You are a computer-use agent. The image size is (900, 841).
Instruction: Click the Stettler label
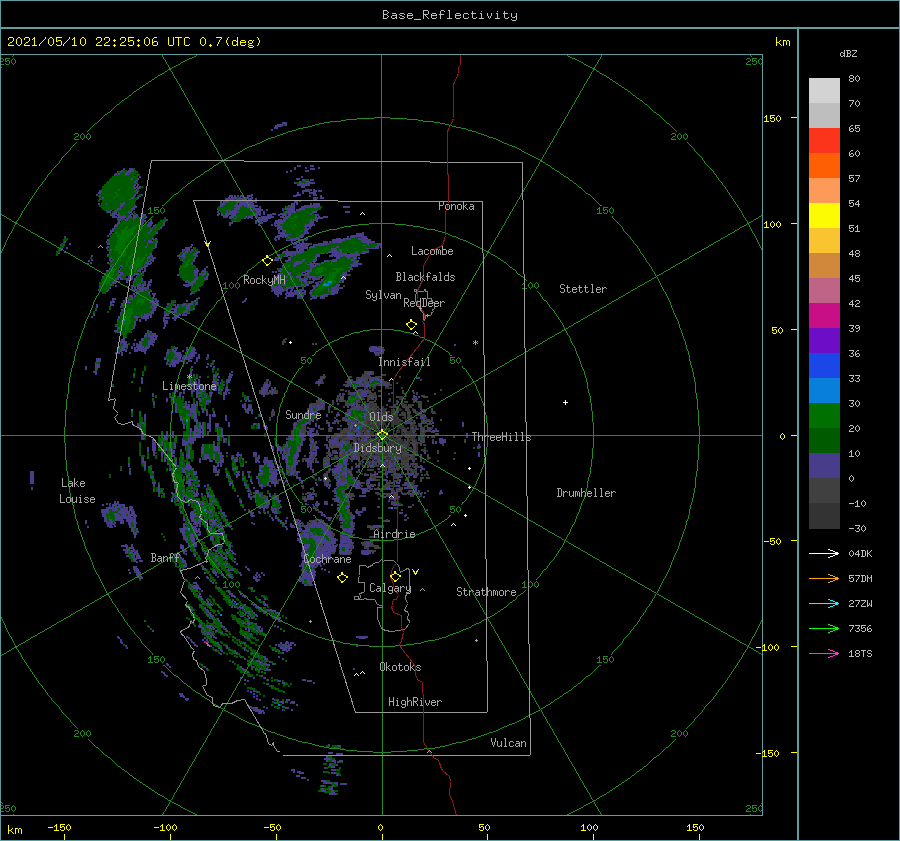click(583, 289)
